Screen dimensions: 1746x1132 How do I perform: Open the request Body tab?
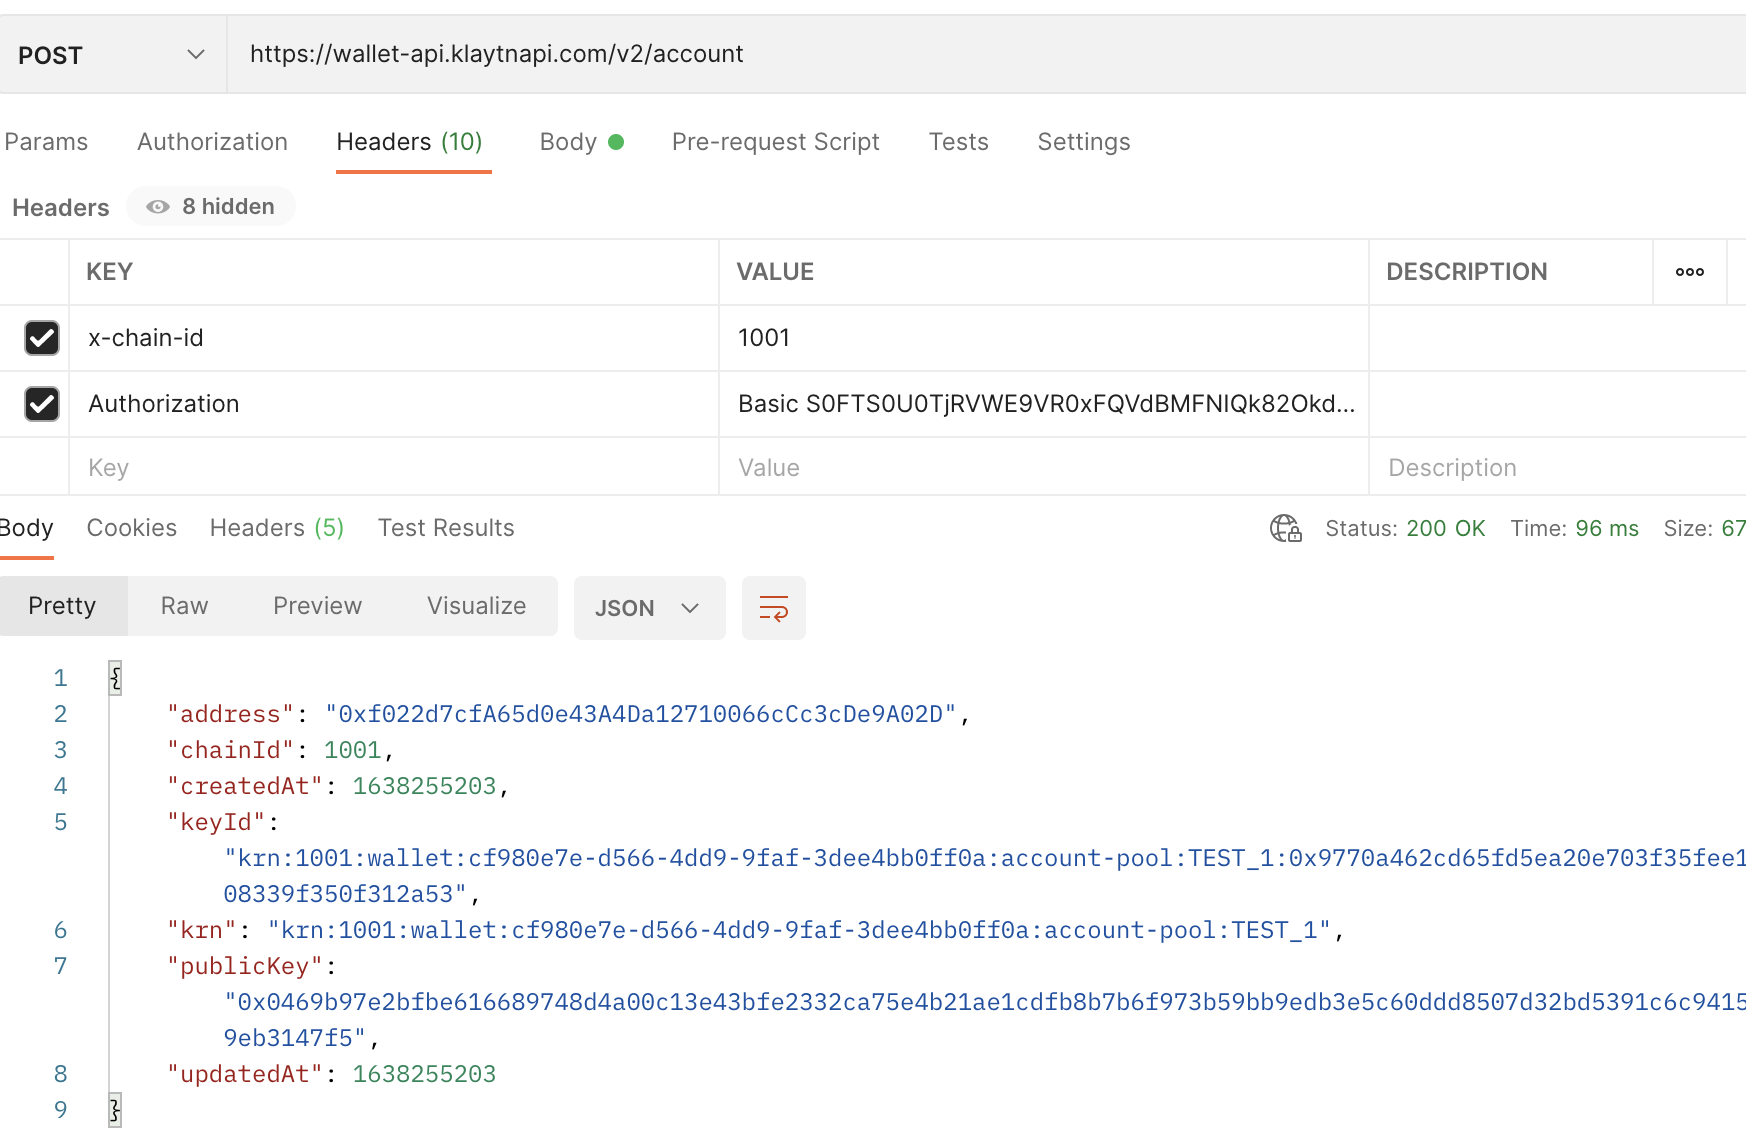pos(581,142)
